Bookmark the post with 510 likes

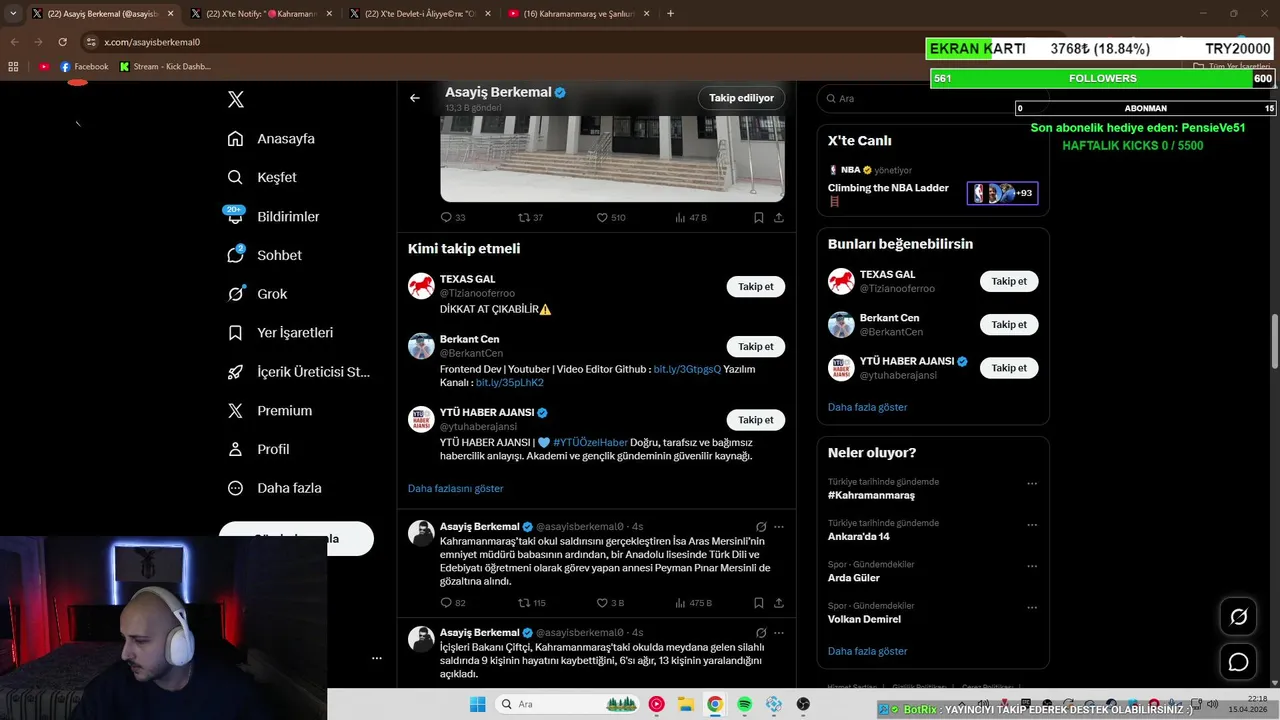point(759,217)
